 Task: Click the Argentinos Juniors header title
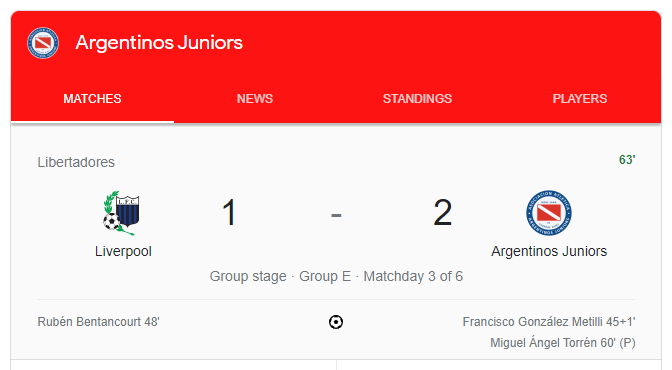159,43
